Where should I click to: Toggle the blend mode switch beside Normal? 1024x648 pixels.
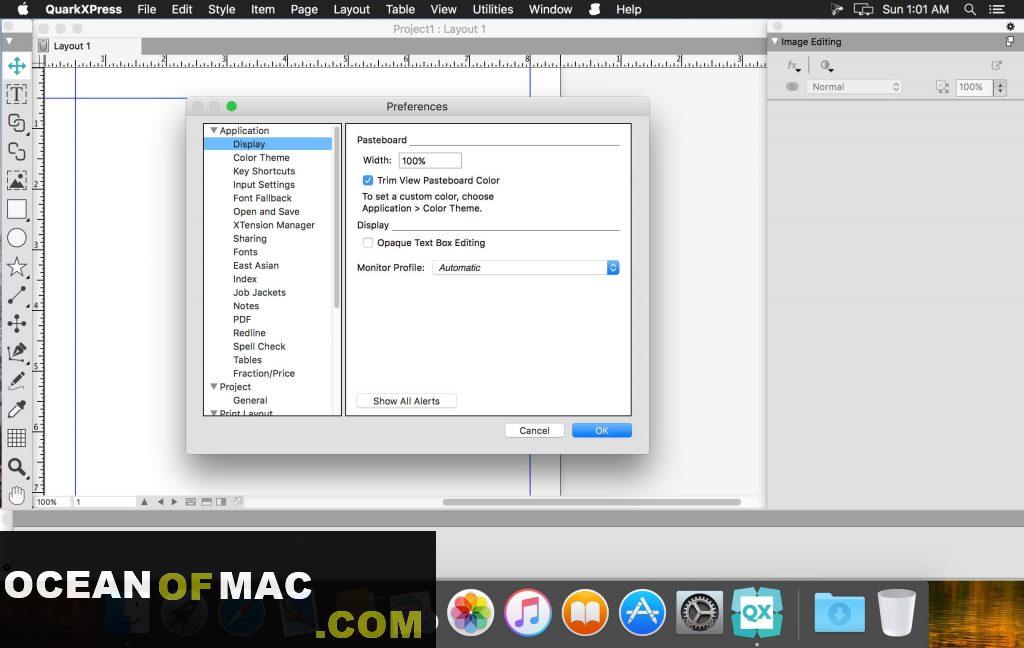(792, 87)
